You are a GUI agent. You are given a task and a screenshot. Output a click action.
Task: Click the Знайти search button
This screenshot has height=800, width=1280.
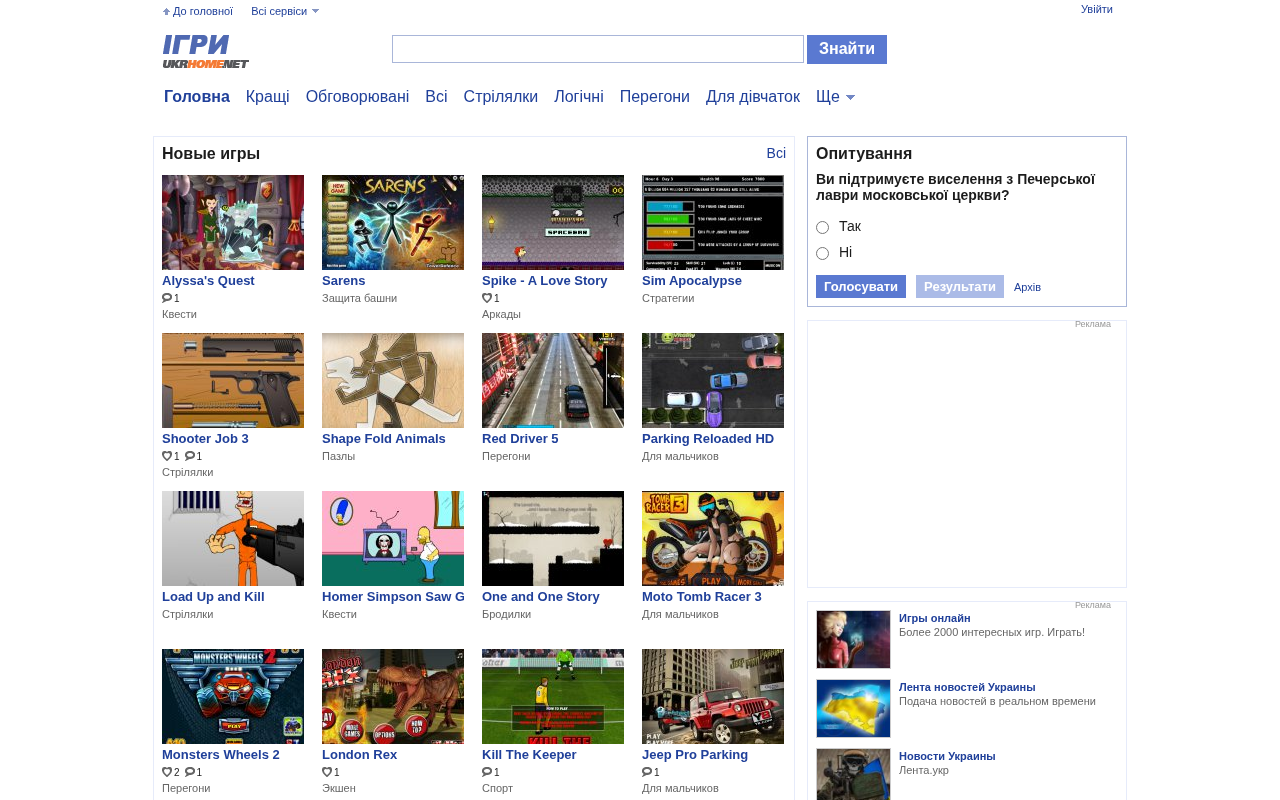tap(847, 49)
